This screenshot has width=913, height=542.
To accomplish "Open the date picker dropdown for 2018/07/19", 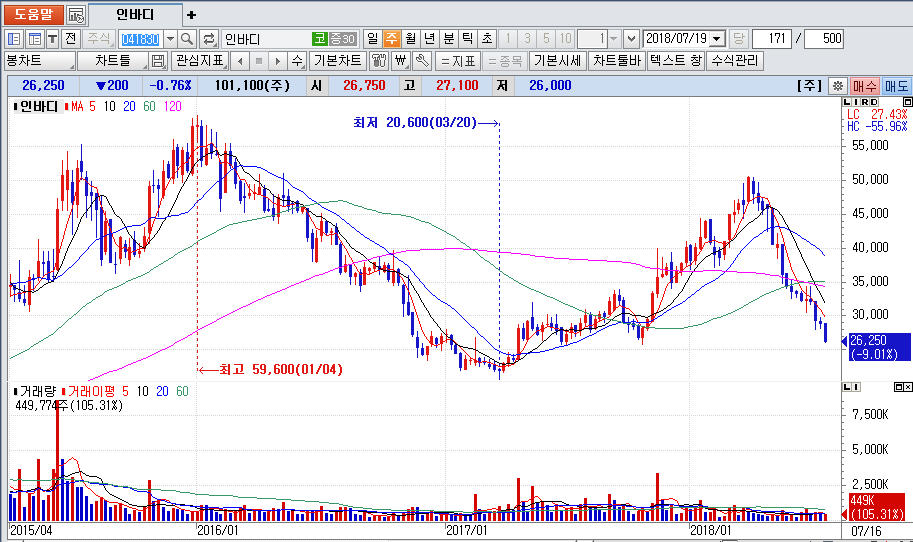I will [x=717, y=39].
